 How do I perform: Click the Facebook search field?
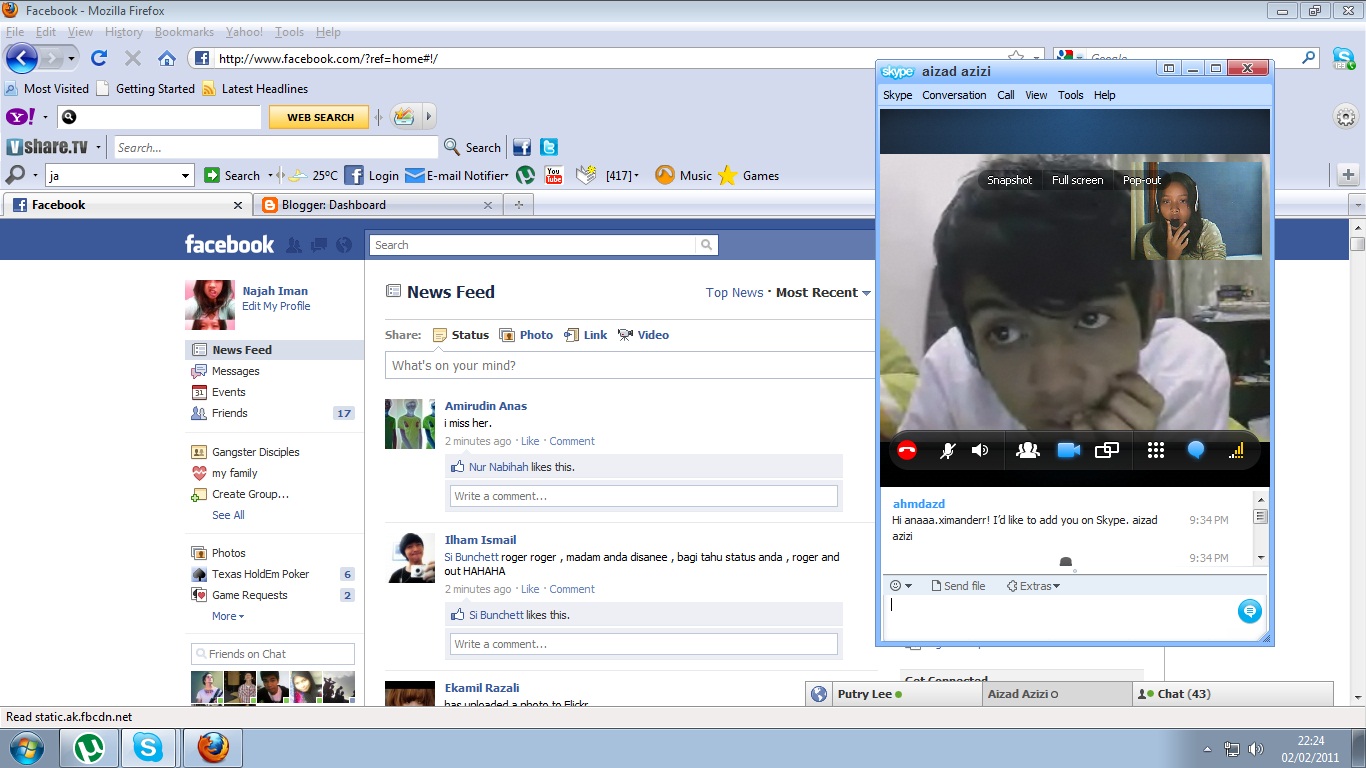tap(532, 245)
